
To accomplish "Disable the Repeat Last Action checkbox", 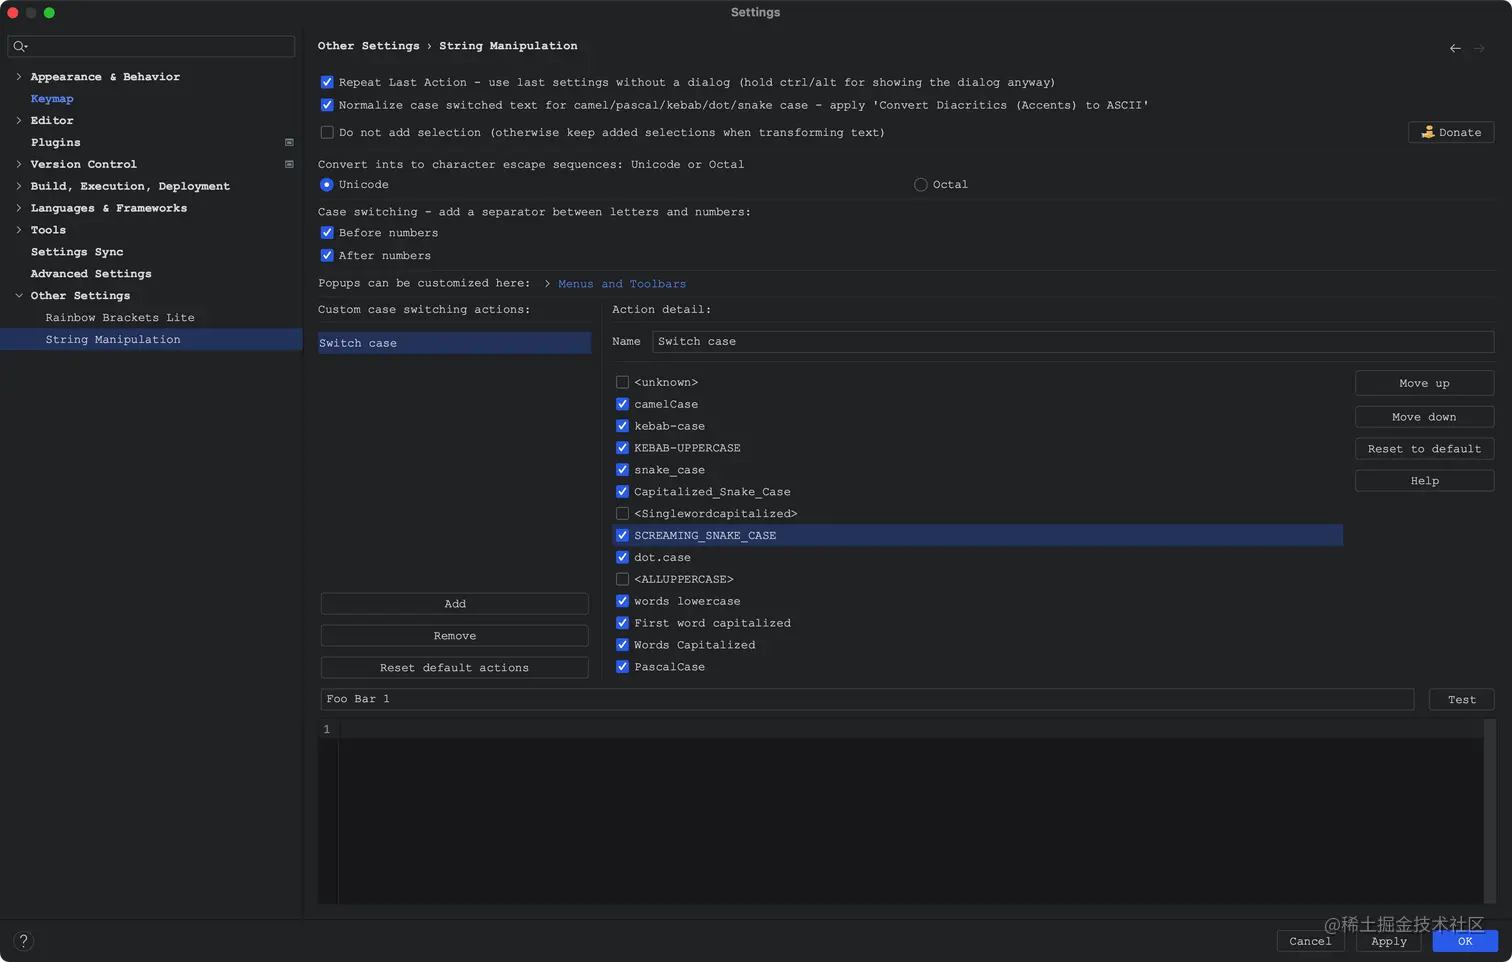I will [327, 82].
